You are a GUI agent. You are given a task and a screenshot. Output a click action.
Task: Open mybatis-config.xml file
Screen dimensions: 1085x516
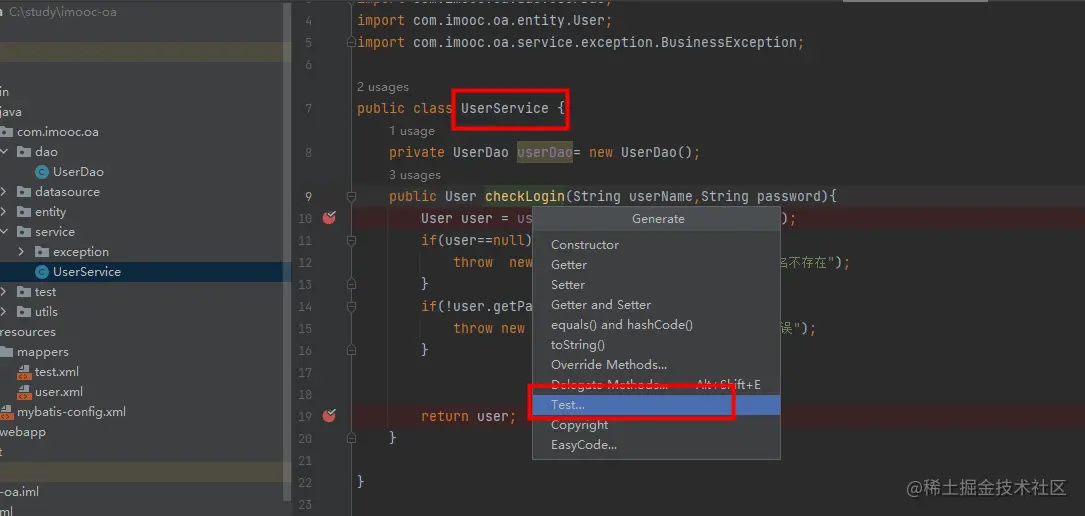click(x=71, y=412)
